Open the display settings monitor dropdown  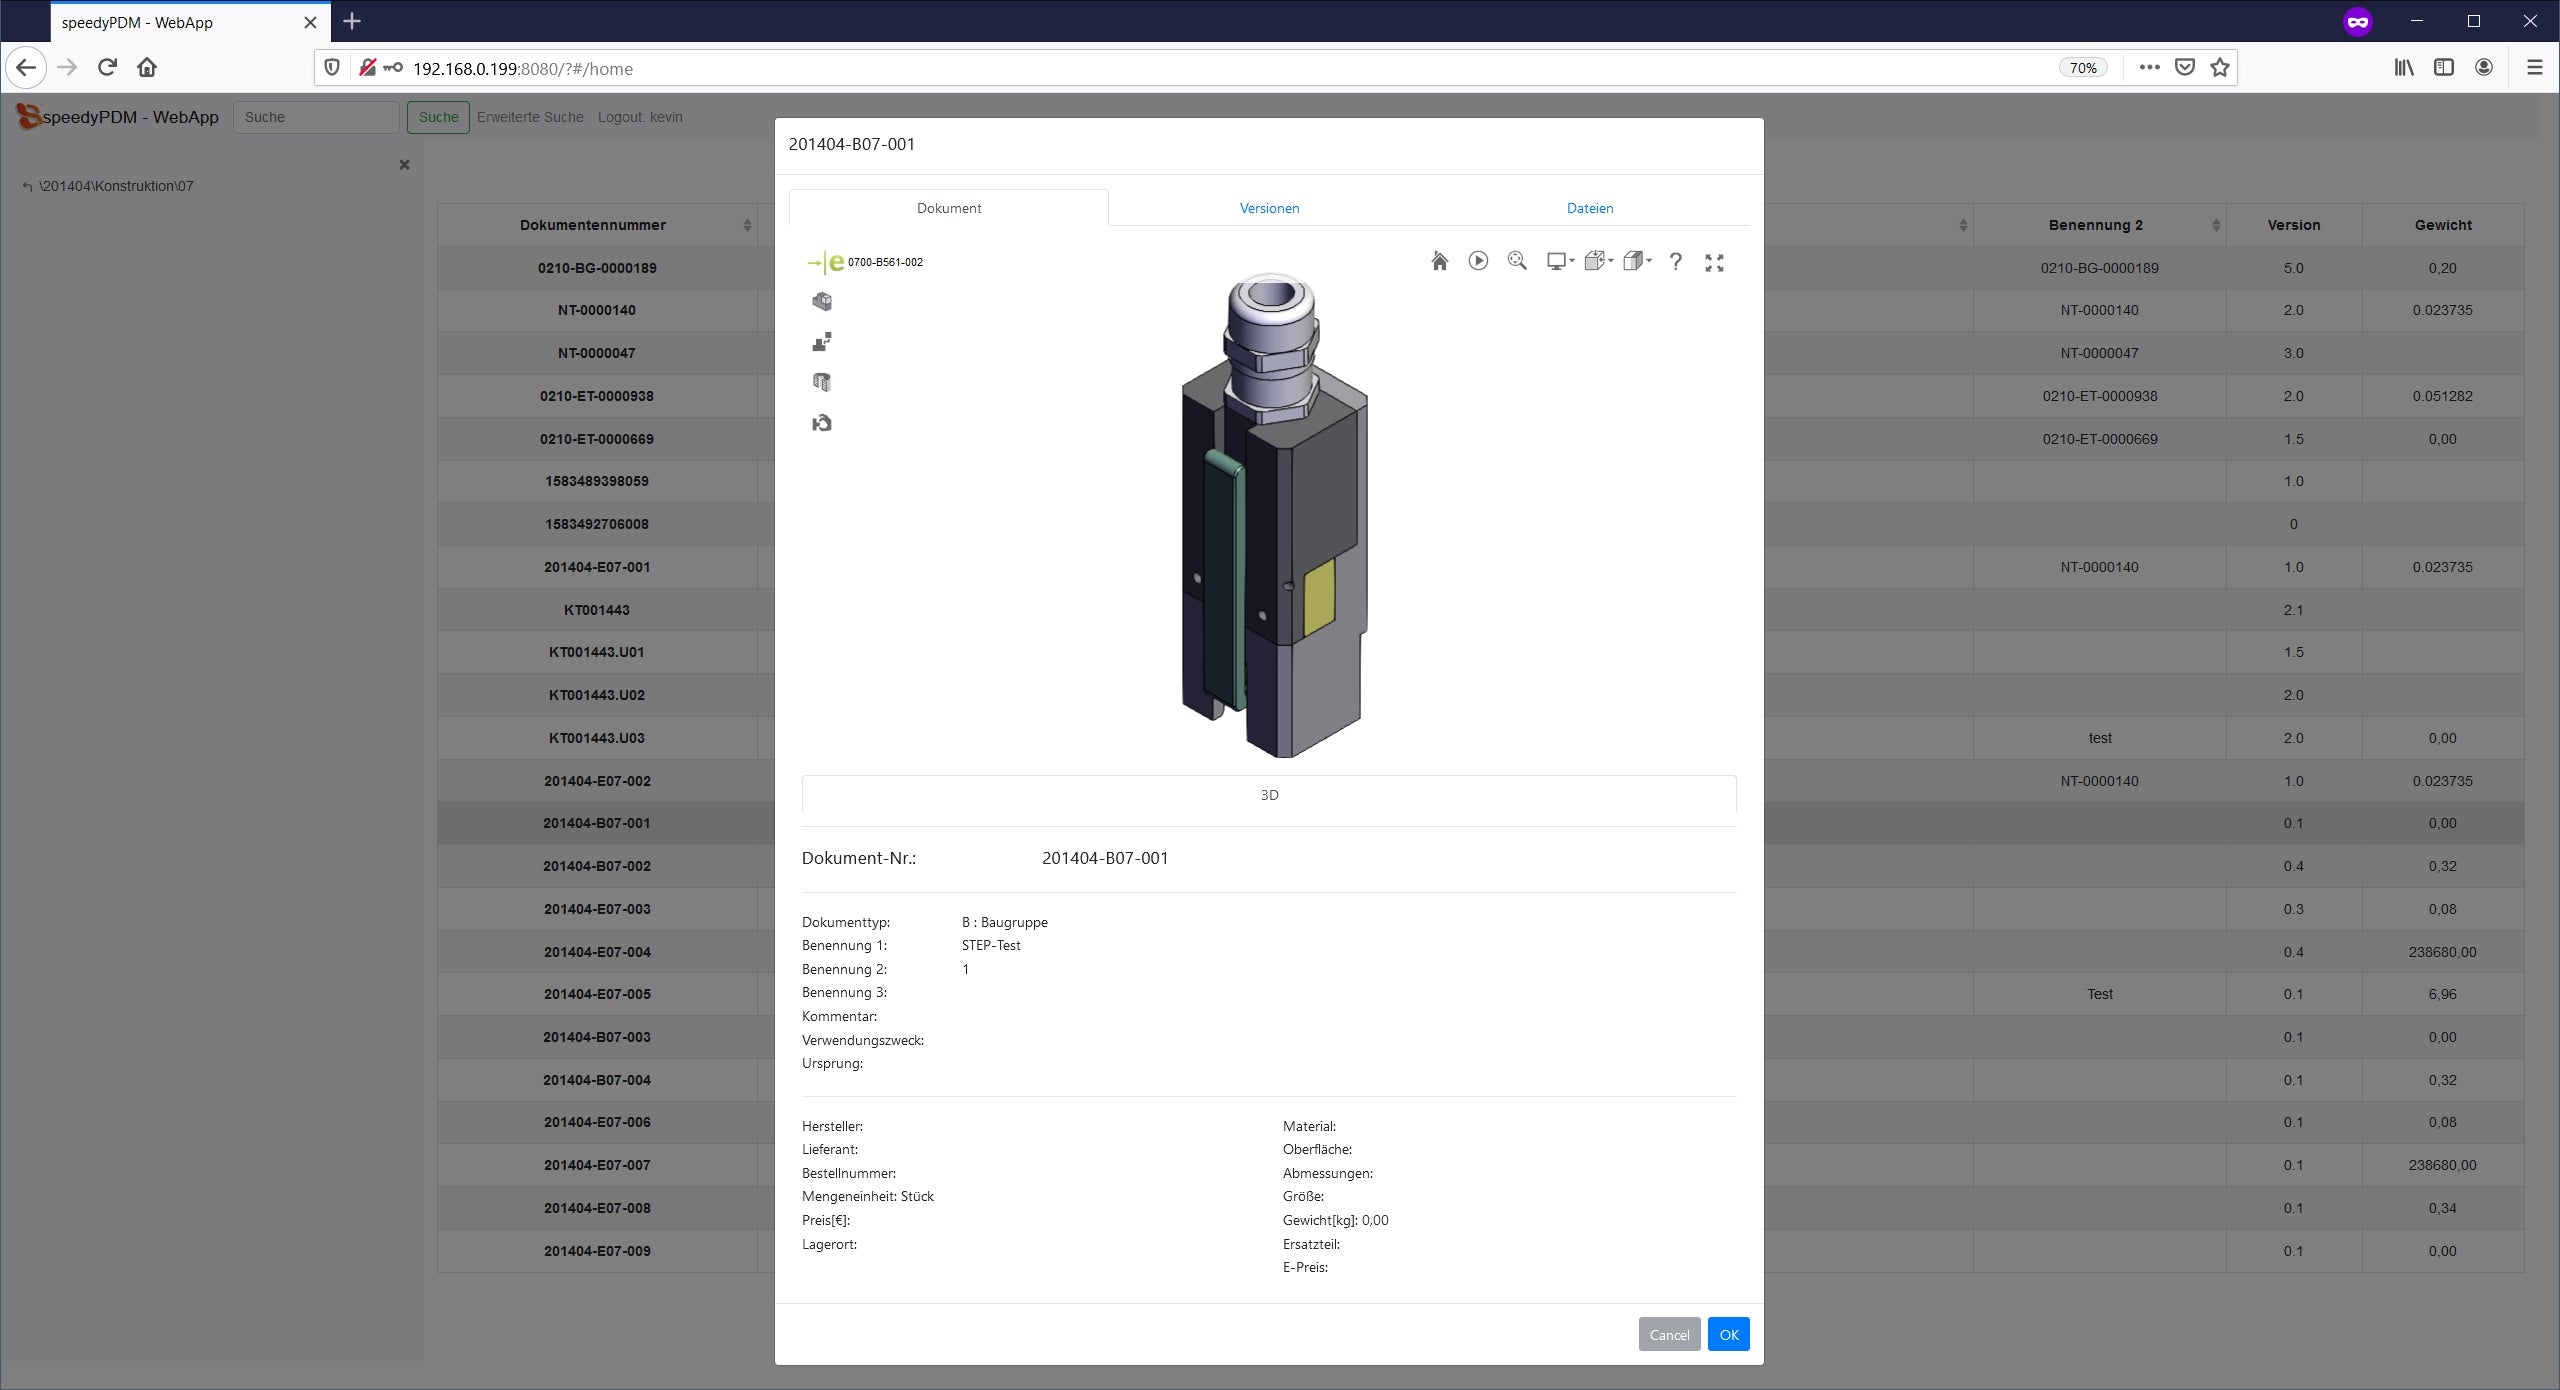1560,261
